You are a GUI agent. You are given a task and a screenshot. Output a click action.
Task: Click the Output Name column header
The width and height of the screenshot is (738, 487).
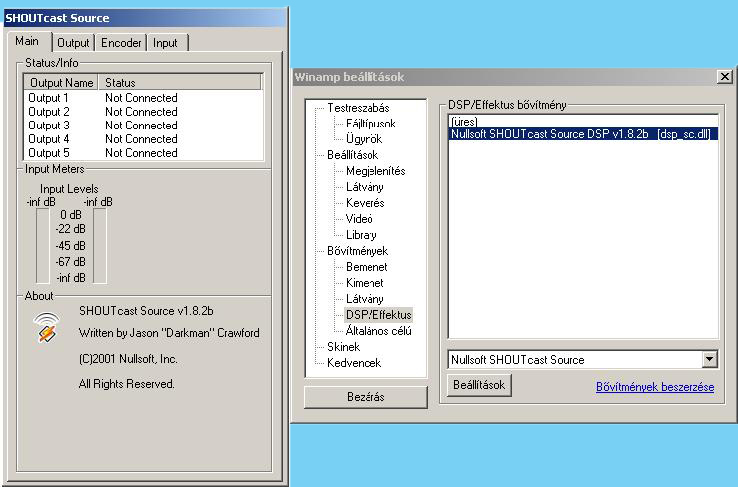61,82
